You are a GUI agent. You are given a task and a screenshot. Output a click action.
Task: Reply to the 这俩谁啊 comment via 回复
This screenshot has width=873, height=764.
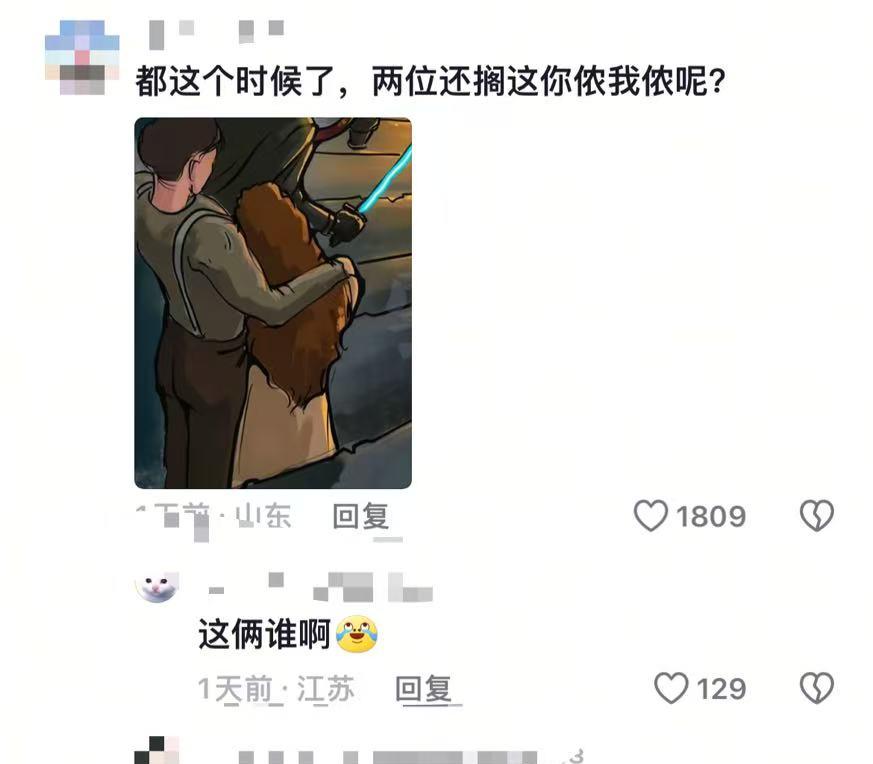423,688
